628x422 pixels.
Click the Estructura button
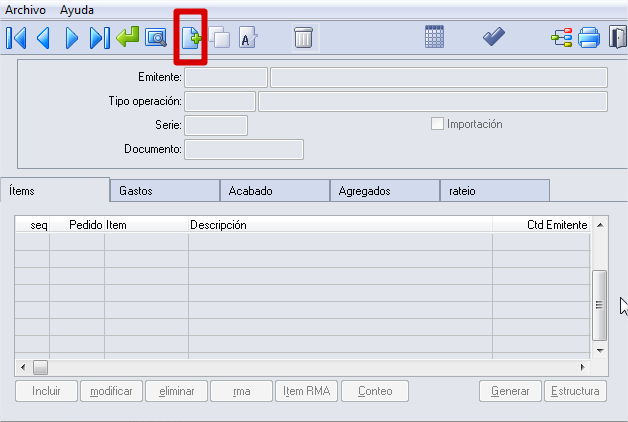point(575,391)
